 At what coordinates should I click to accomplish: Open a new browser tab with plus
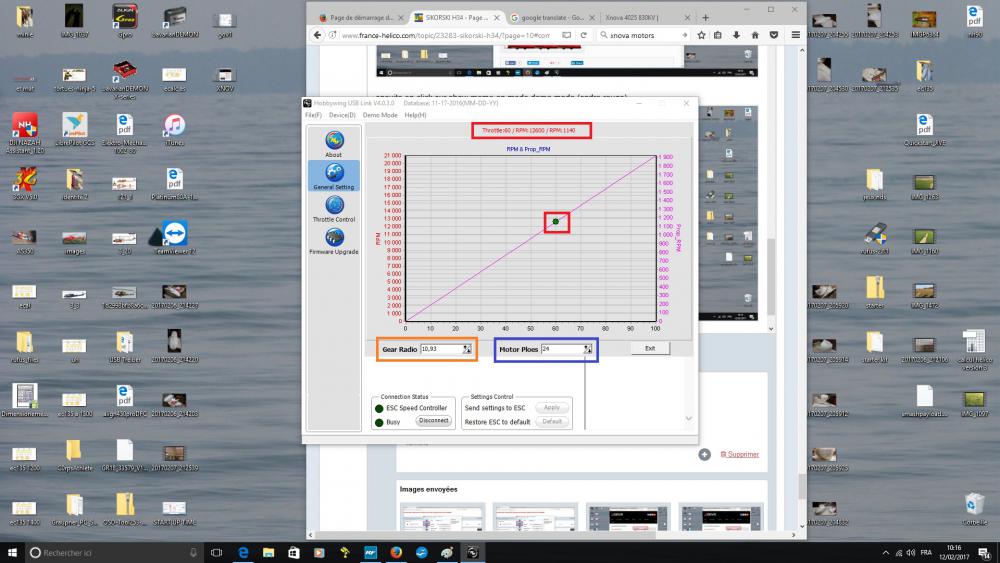tap(705, 18)
